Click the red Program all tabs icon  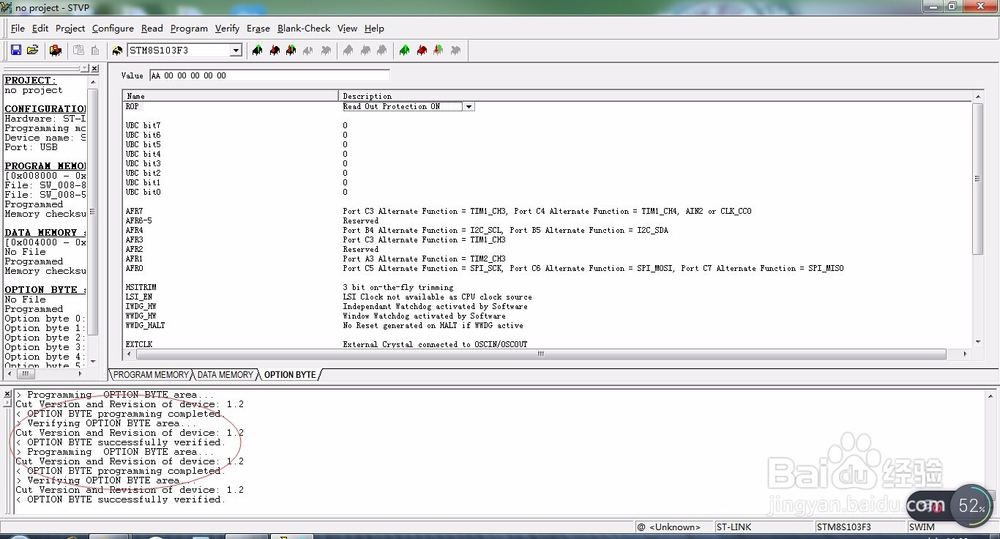click(422, 50)
